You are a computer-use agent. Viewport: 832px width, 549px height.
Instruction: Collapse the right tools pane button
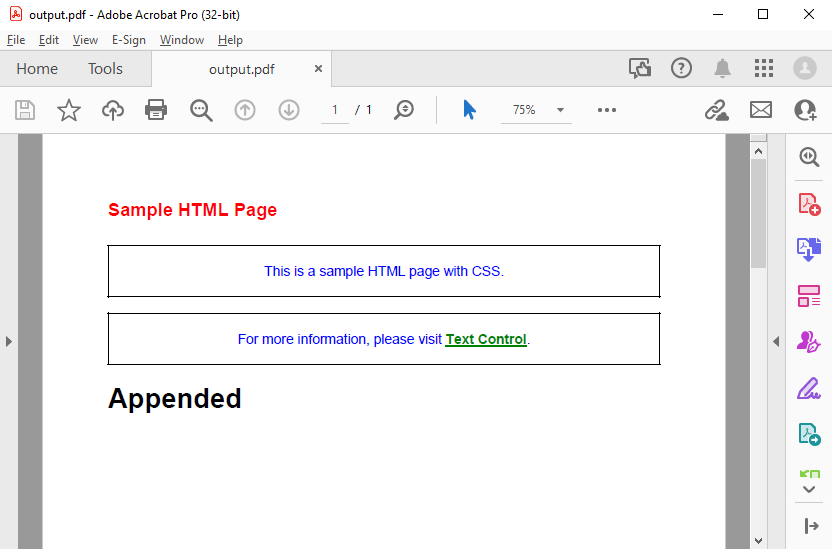[x=811, y=526]
